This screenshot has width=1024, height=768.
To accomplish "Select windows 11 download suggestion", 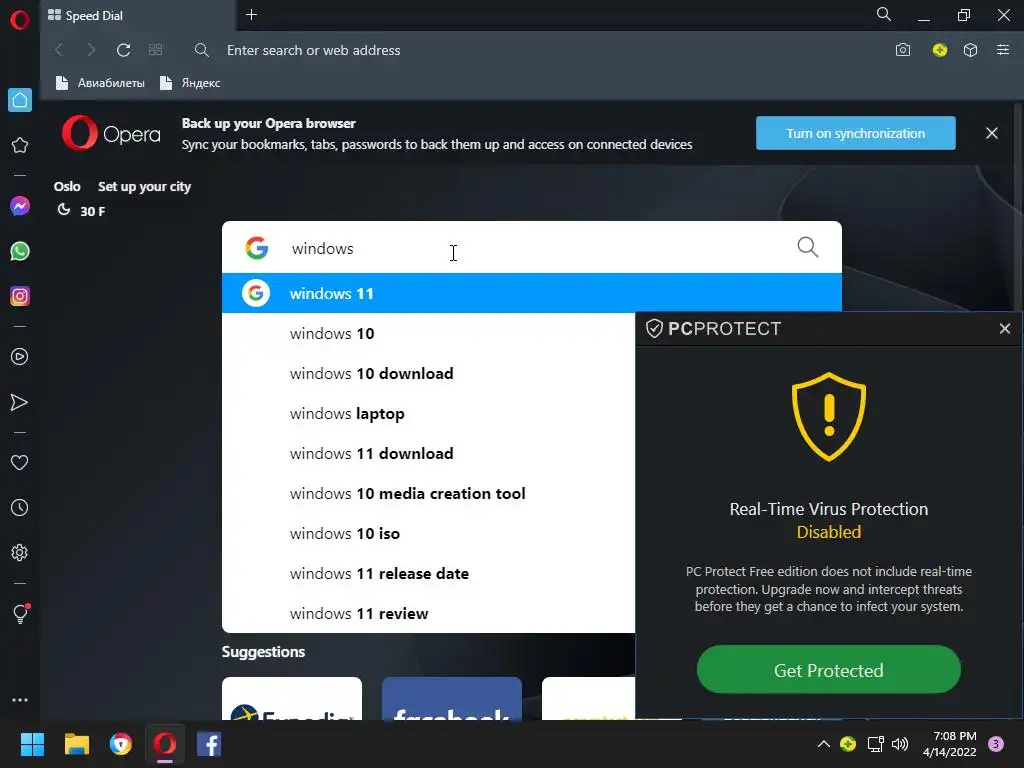I will click(428, 453).
